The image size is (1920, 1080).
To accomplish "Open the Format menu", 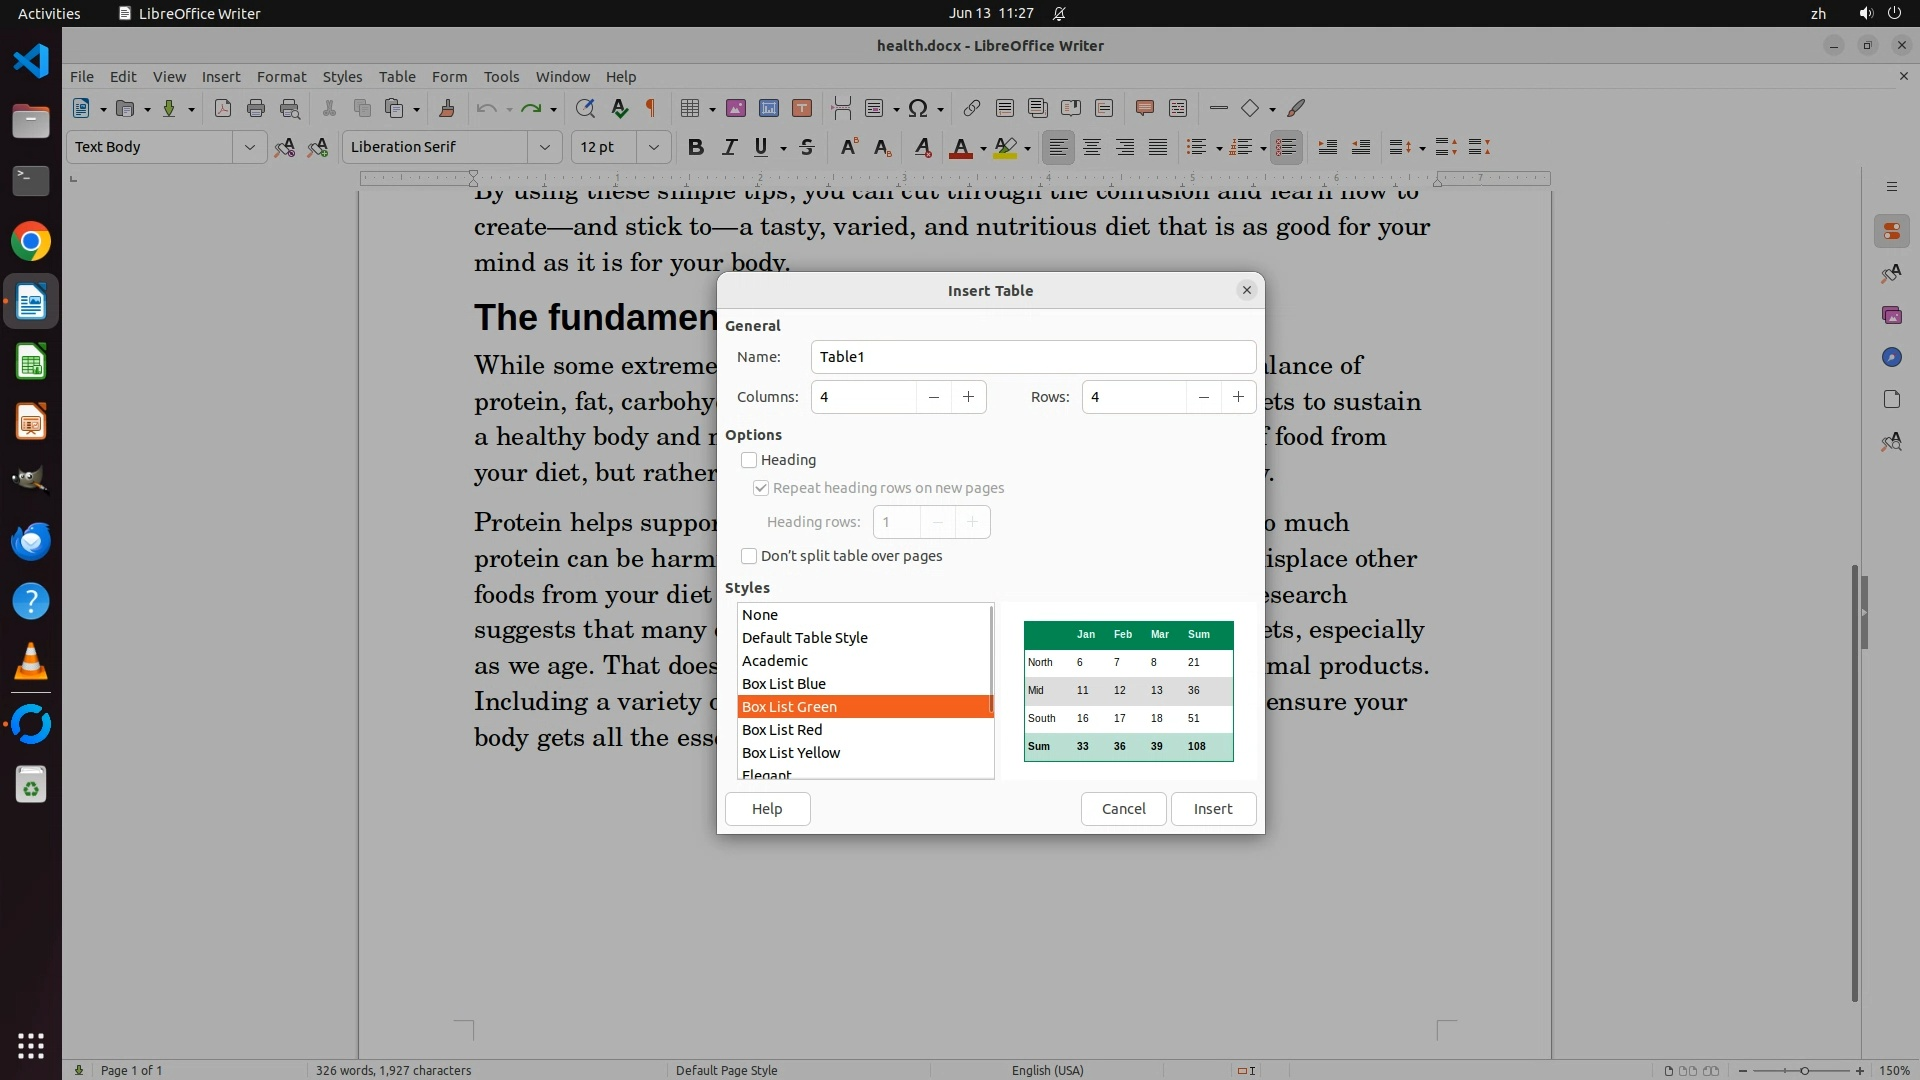I will [281, 76].
